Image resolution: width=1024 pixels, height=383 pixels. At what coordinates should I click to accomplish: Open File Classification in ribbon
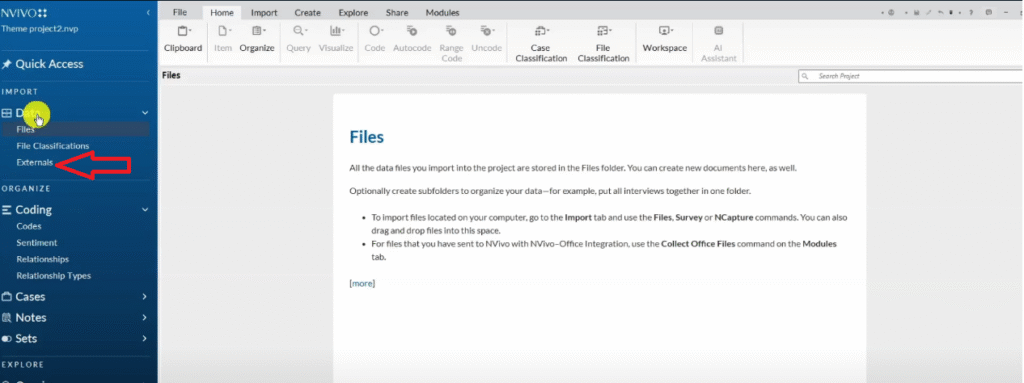tap(603, 44)
